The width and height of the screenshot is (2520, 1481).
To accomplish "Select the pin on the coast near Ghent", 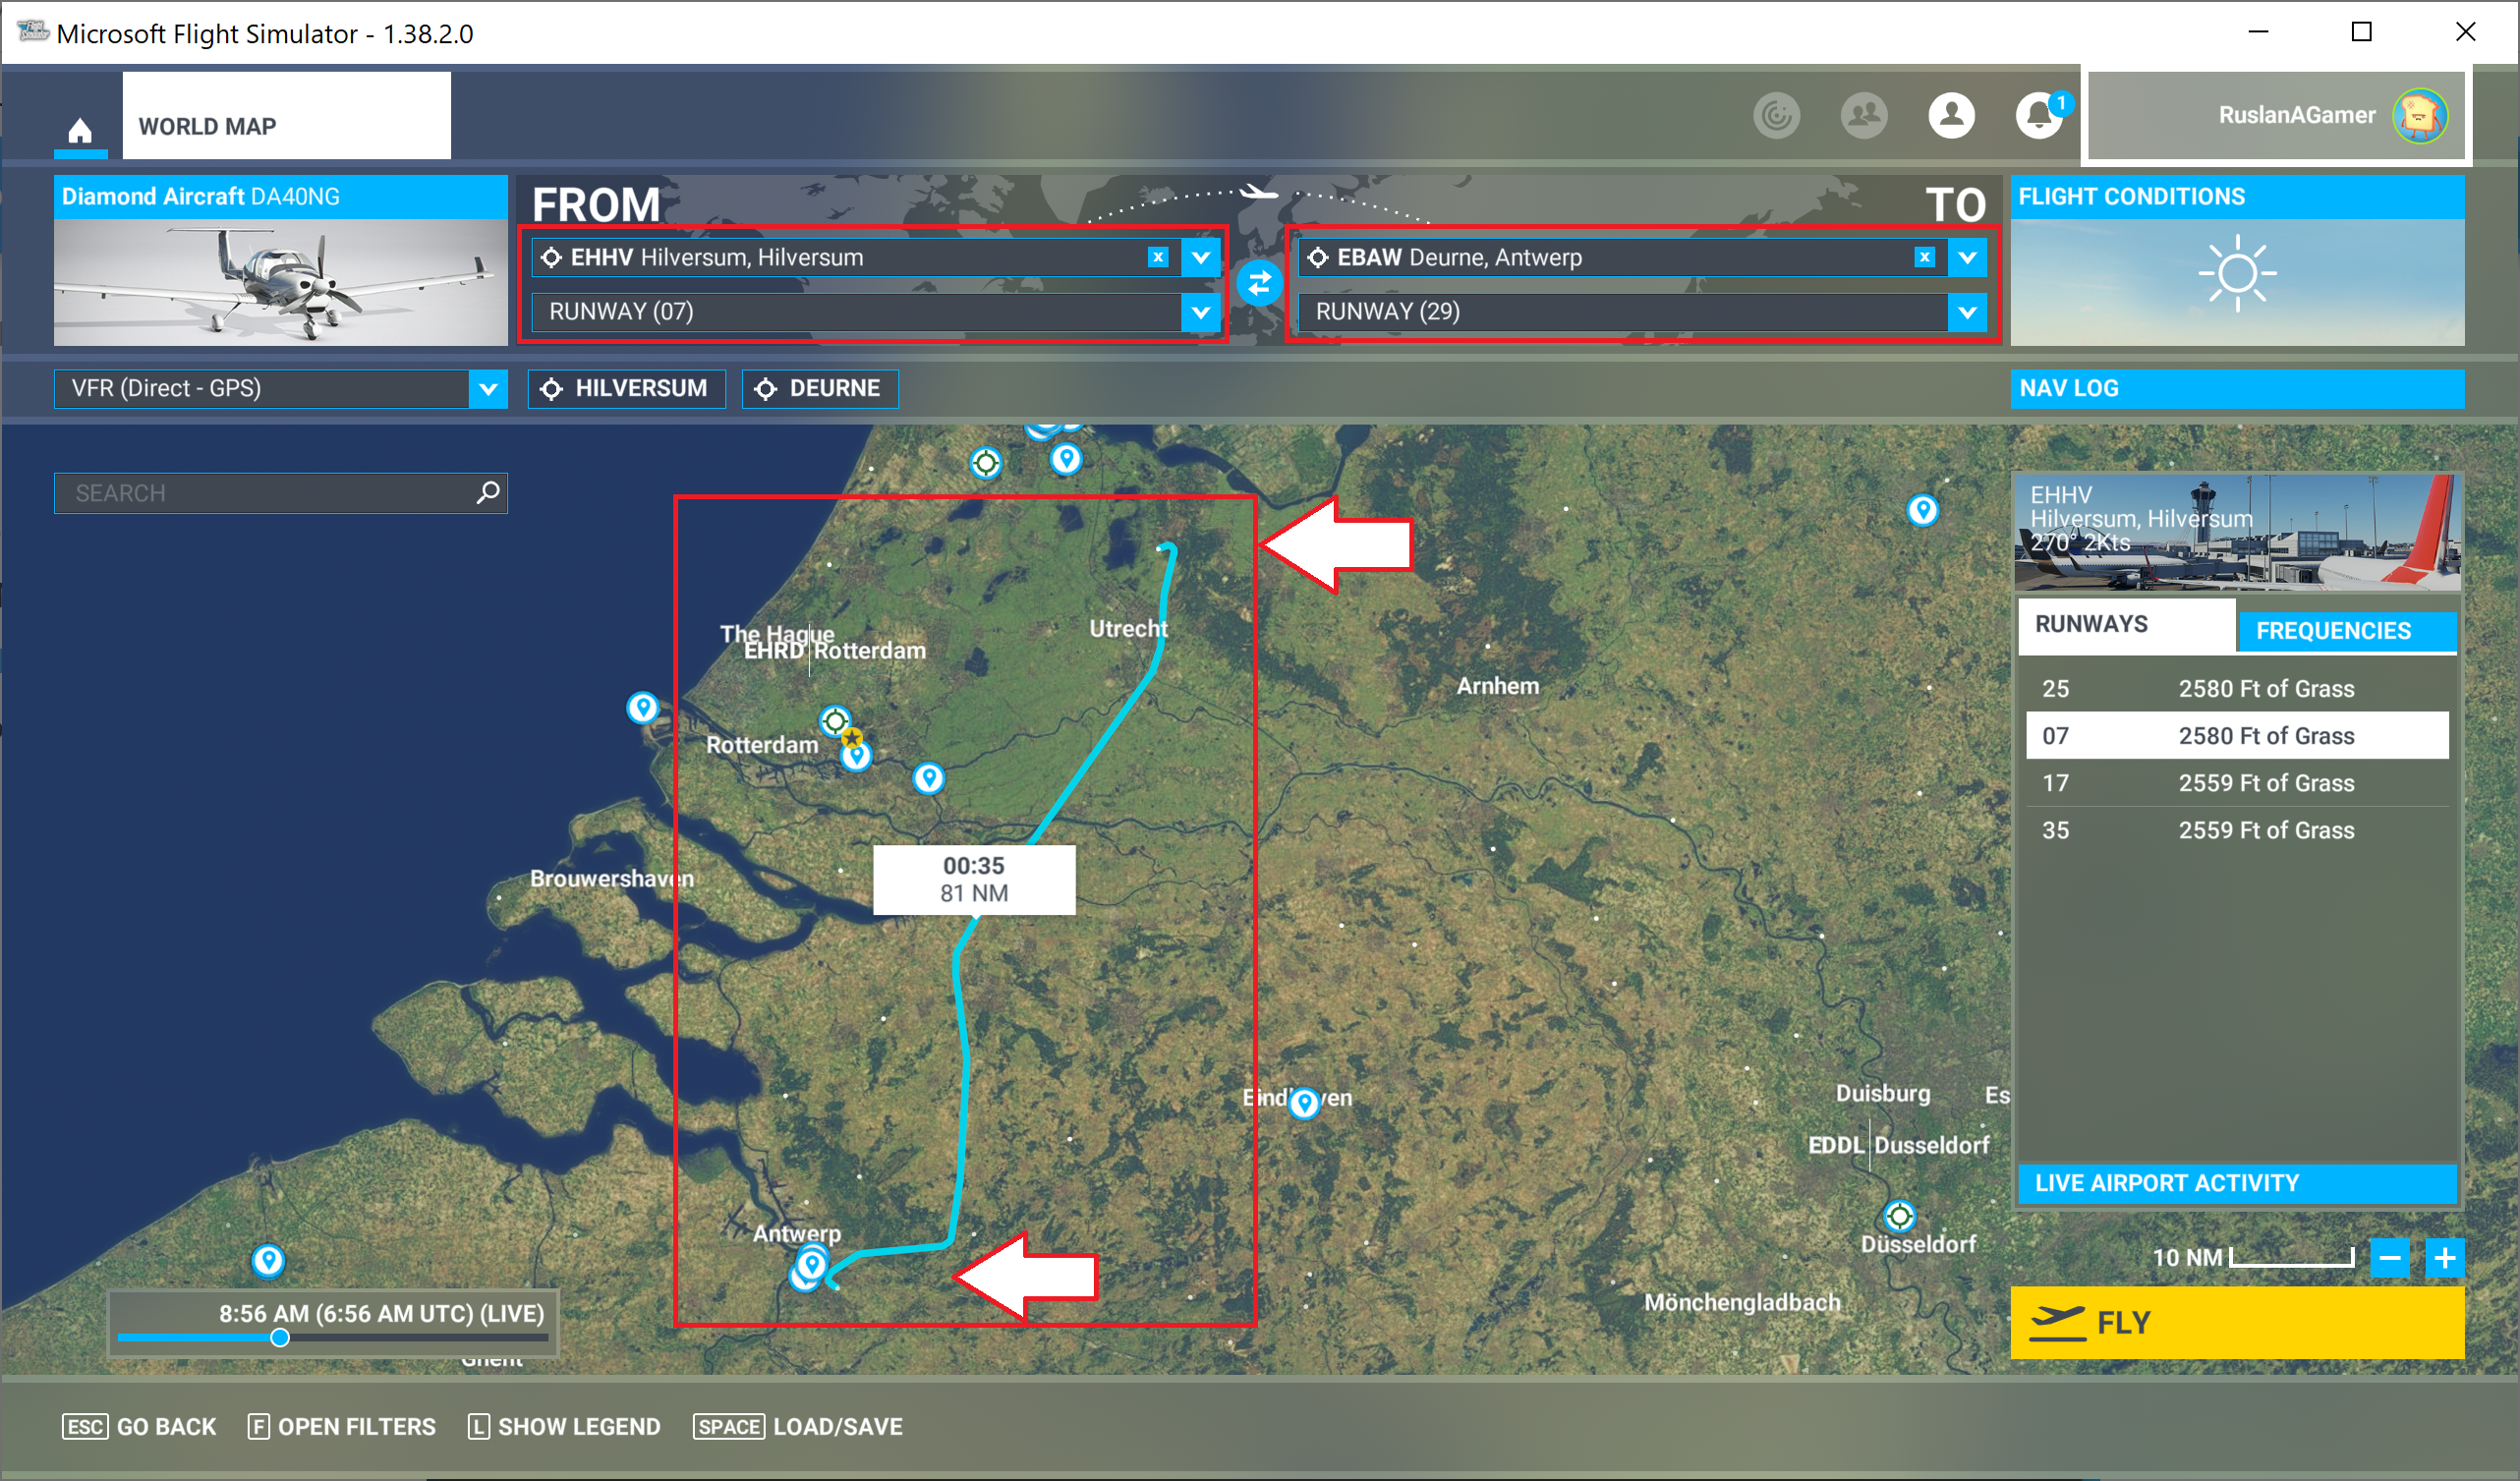I will click(268, 1260).
